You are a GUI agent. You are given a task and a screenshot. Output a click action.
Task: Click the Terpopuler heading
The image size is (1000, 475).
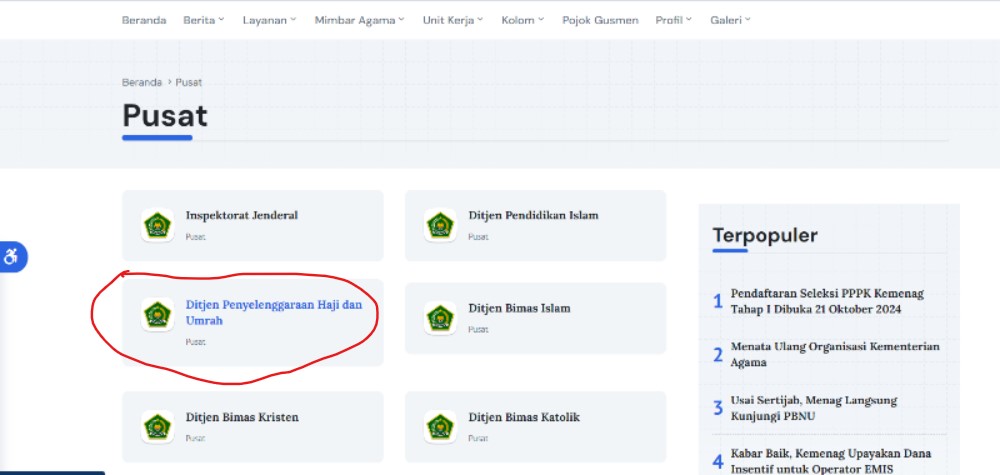click(765, 235)
